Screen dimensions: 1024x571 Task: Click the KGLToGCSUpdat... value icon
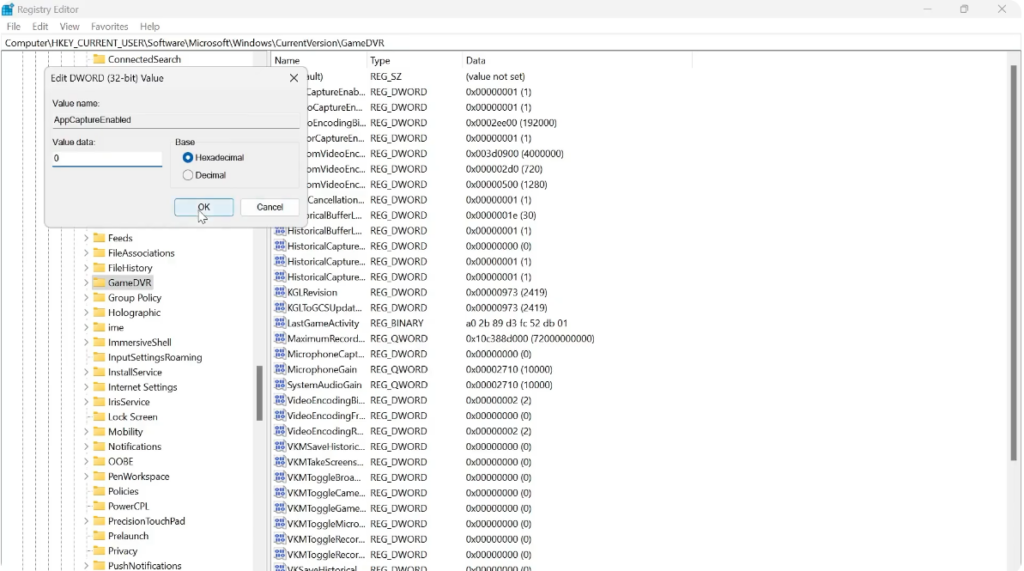[280, 308]
